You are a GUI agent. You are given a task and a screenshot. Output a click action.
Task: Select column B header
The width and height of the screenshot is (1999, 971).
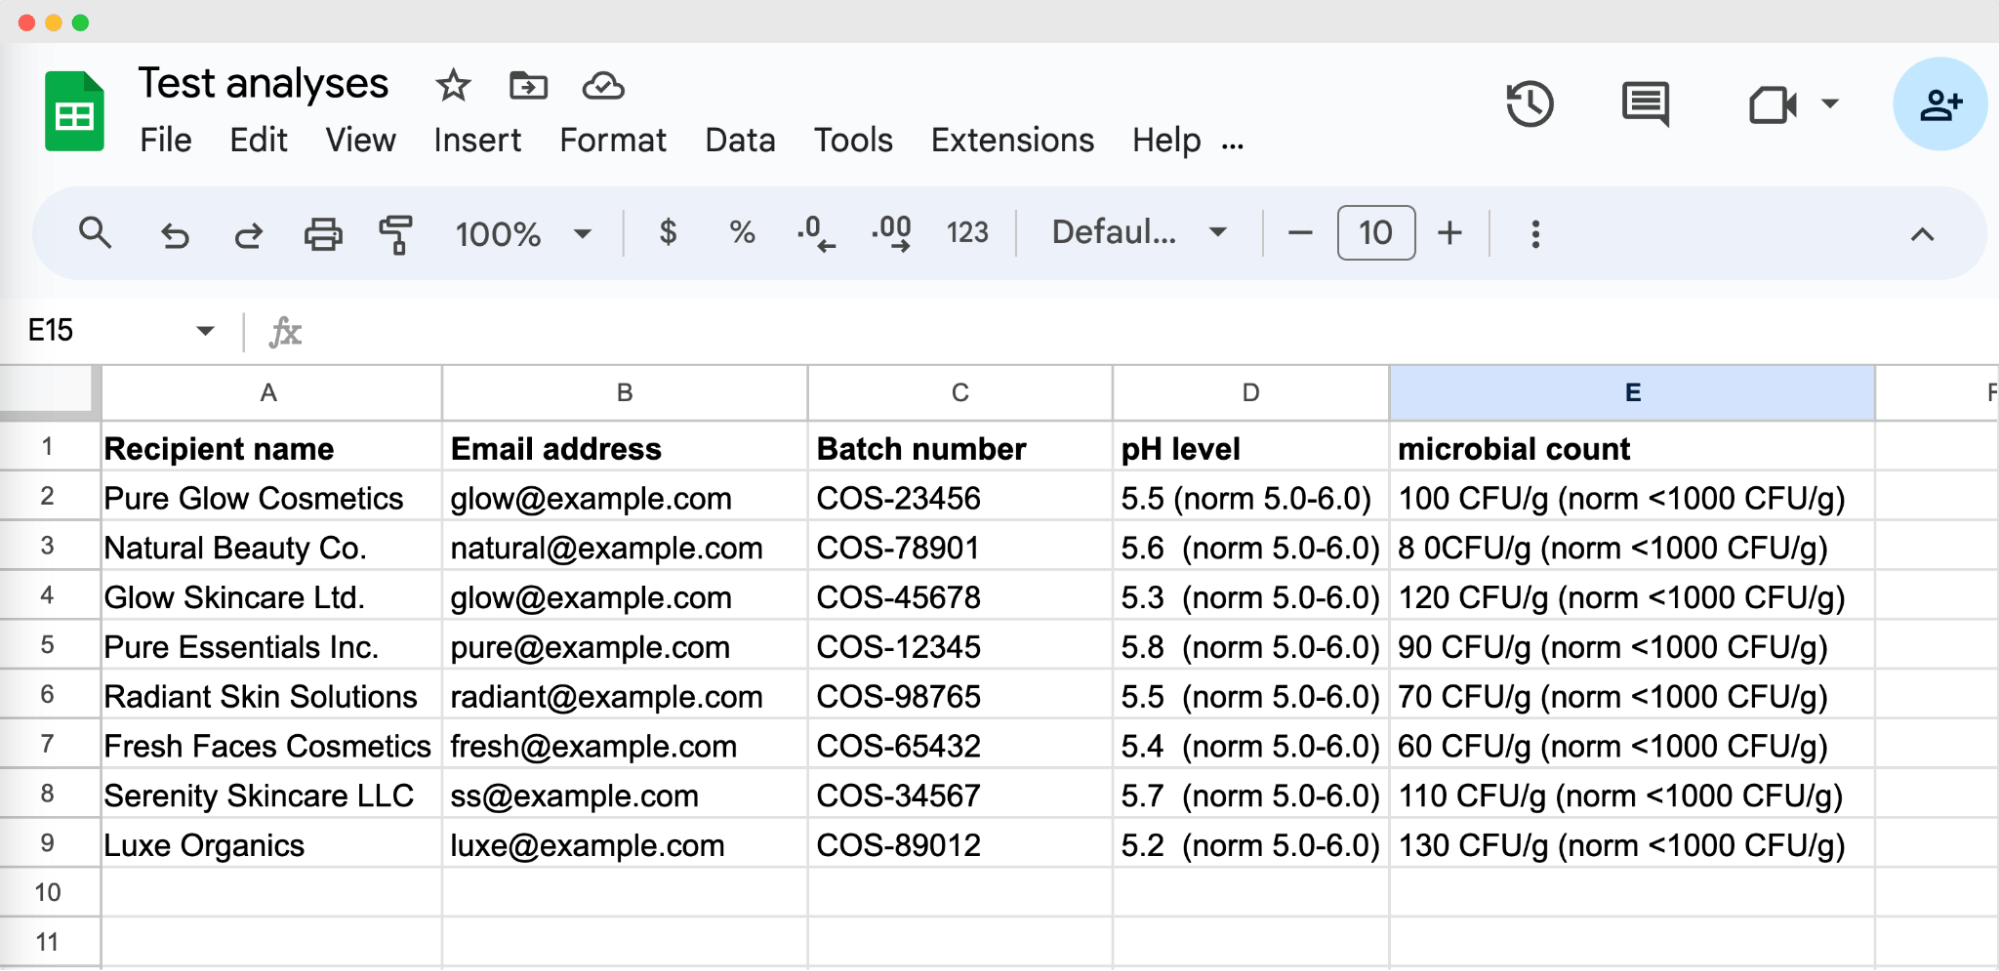[625, 393]
